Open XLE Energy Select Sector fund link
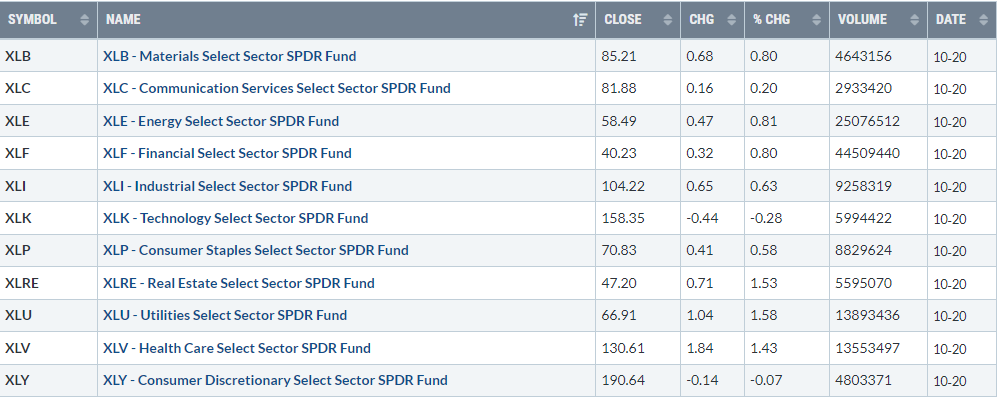The height and width of the screenshot is (399, 999). [x=221, y=121]
